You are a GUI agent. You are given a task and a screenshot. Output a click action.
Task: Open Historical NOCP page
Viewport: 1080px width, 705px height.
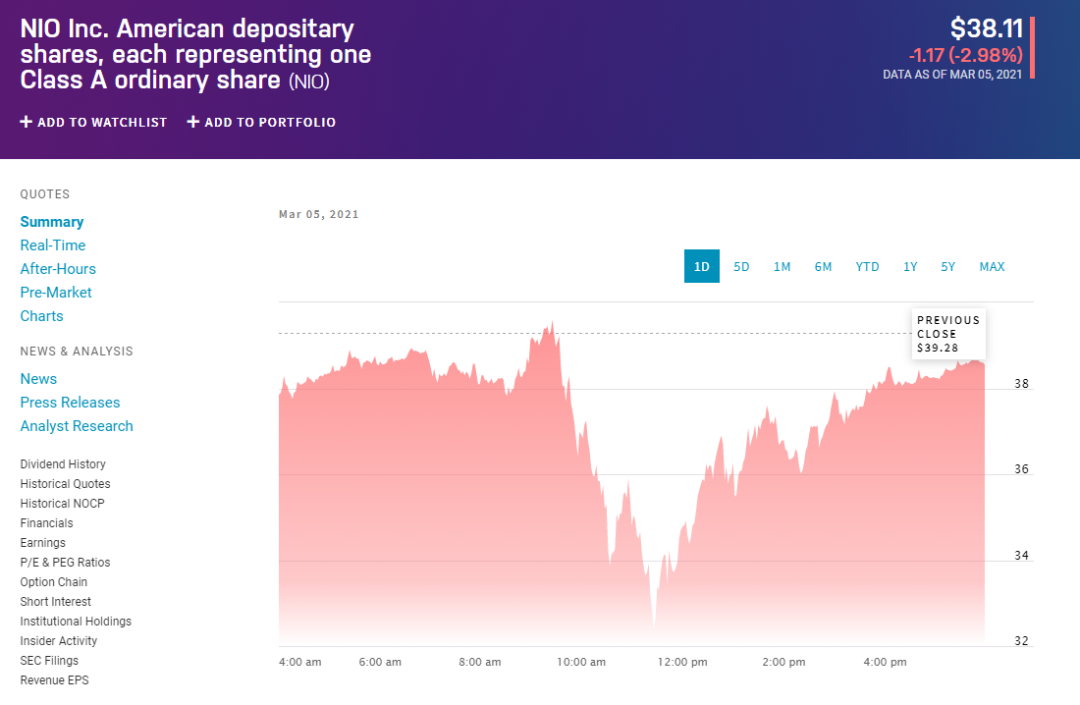62,503
